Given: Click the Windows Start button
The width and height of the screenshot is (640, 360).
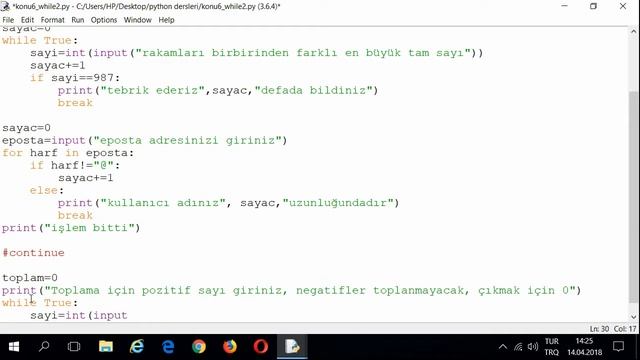Looking at the screenshot, I should coord(13,347).
